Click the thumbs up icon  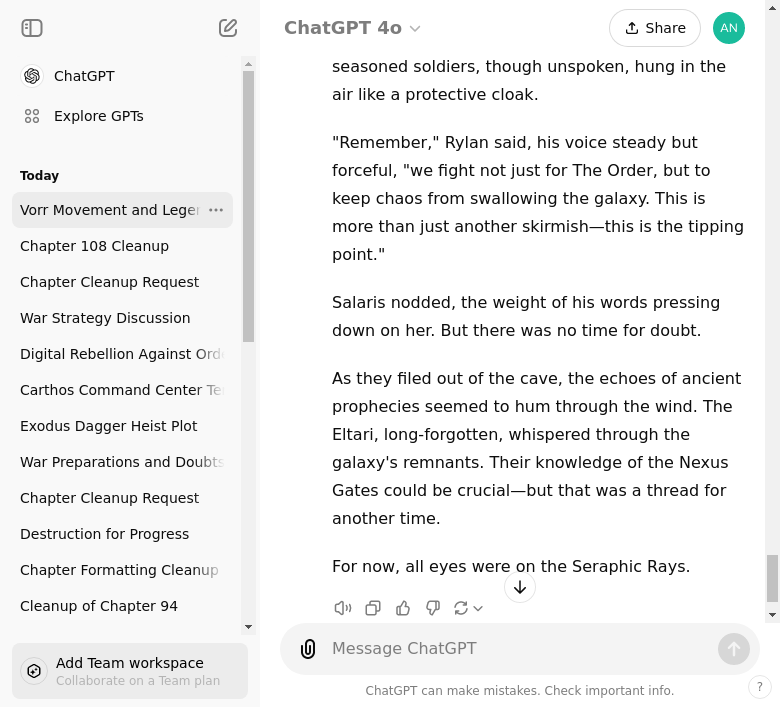point(403,608)
